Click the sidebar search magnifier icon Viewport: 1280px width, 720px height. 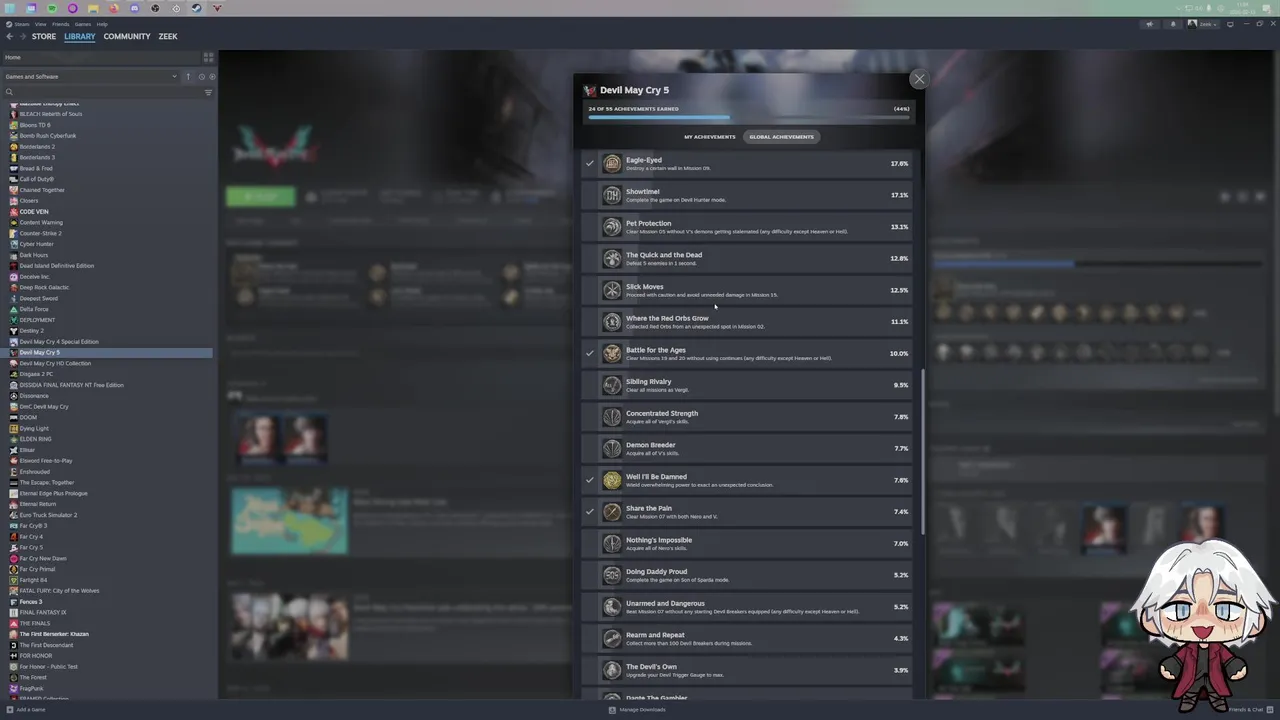pos(9,92)
